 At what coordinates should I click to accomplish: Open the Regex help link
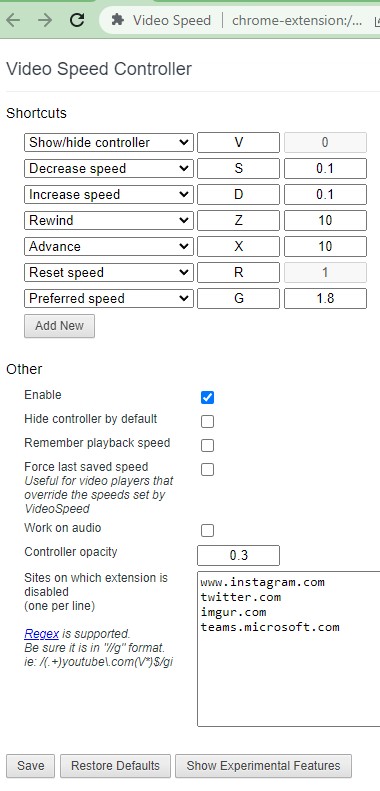[x=41, y=634]
